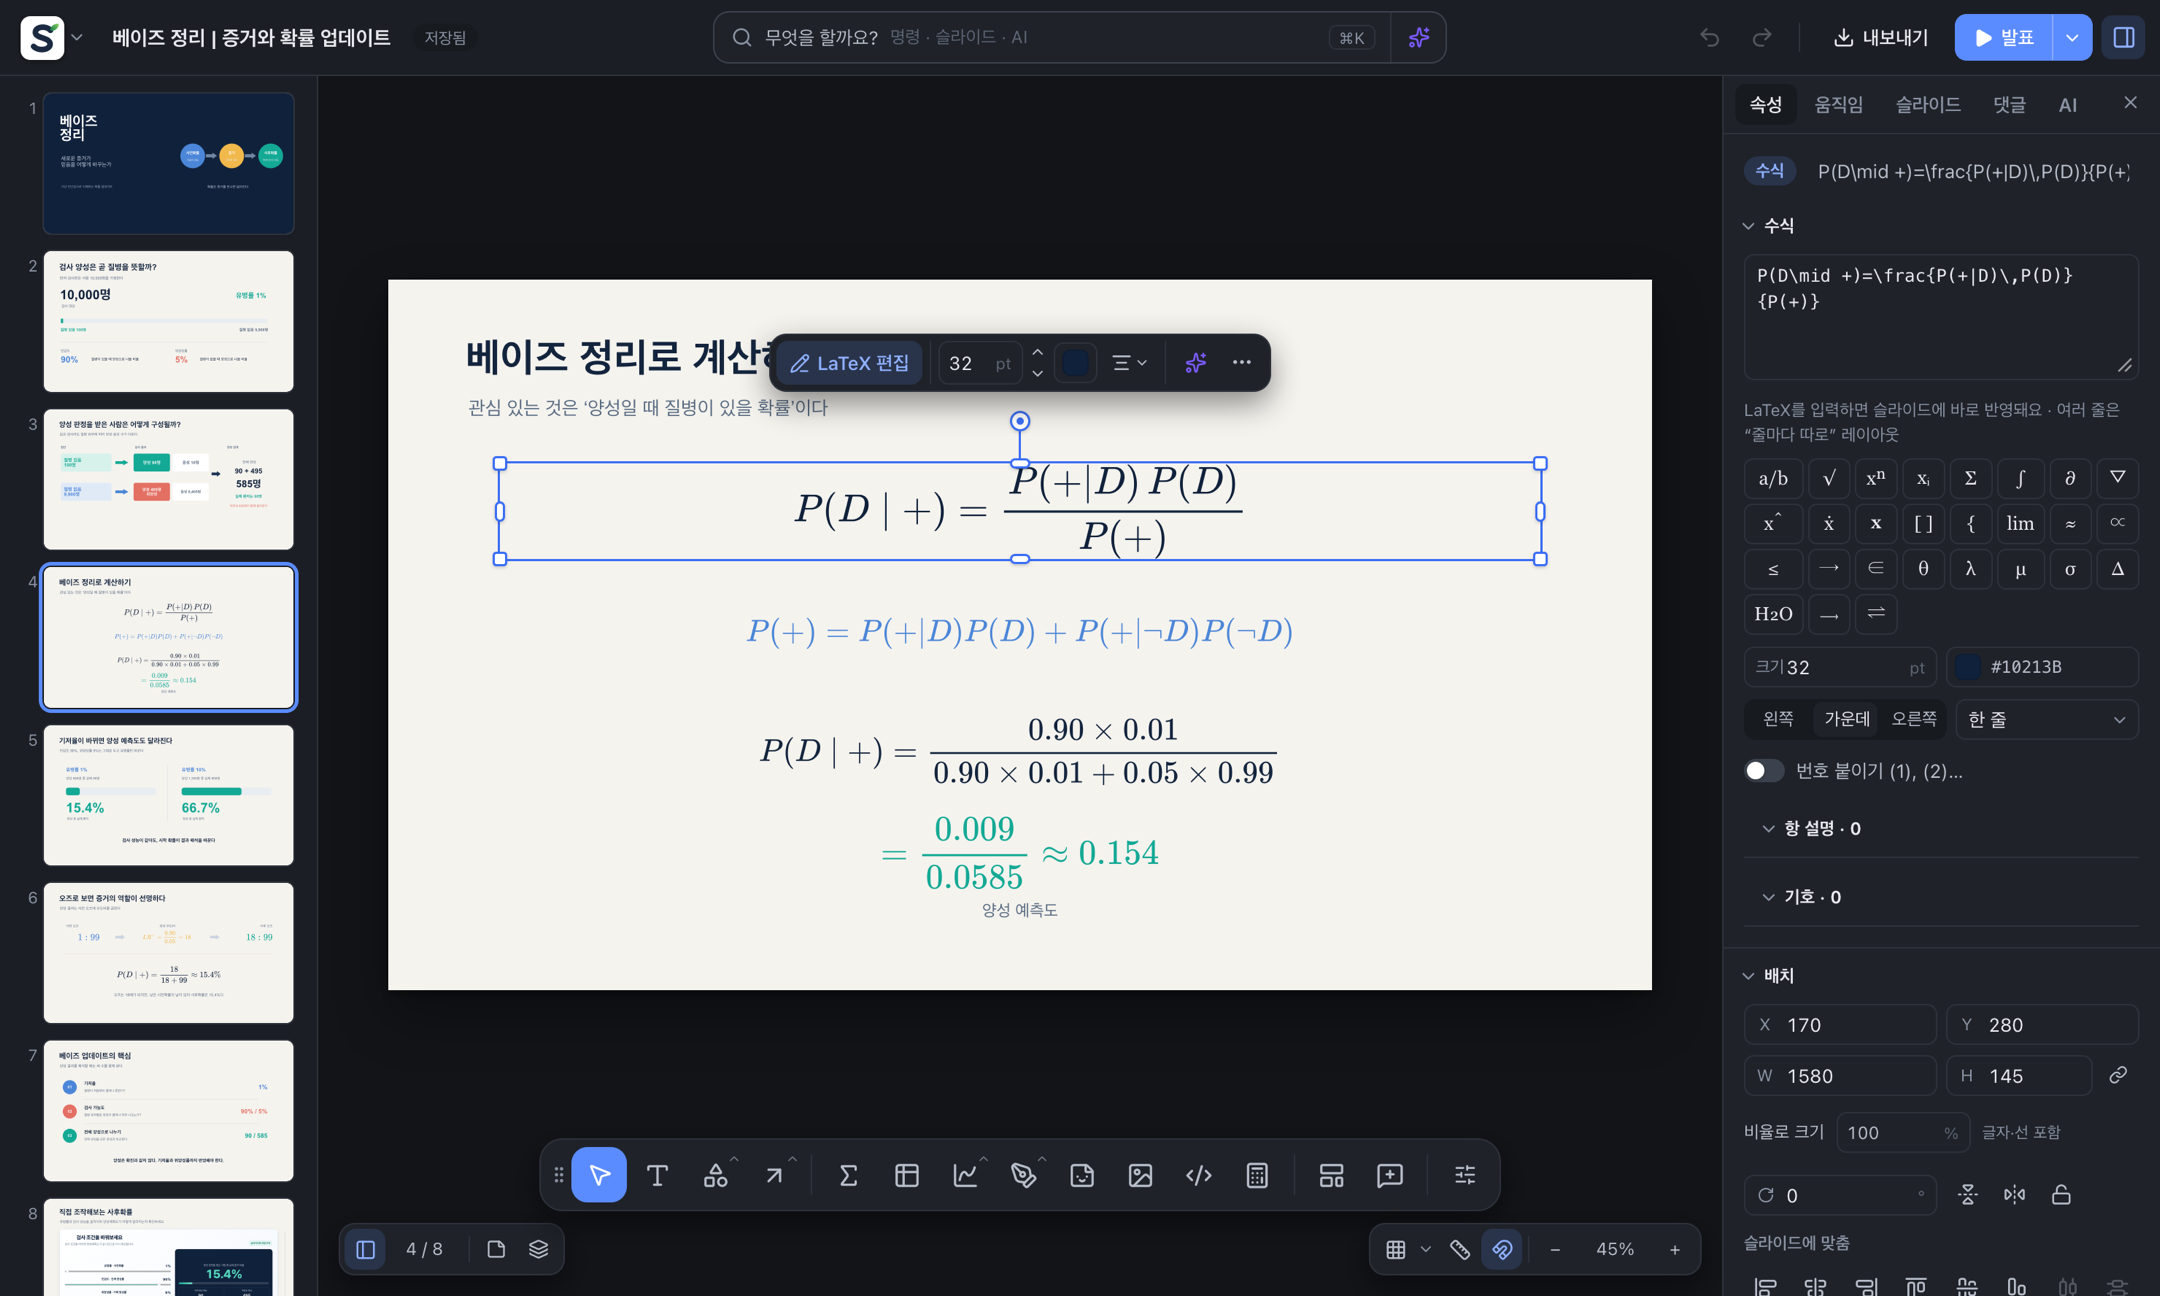
Task: Set alignment to 왼쪽
Action: pyautogui.click(x=1778, y=719)
